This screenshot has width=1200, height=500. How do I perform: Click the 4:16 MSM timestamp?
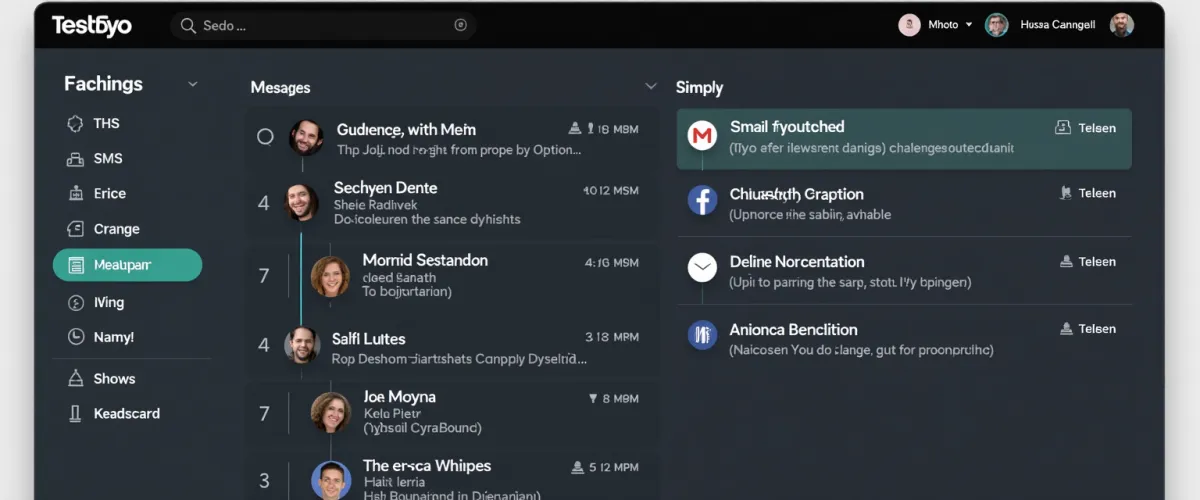click(x=612, y=263)
